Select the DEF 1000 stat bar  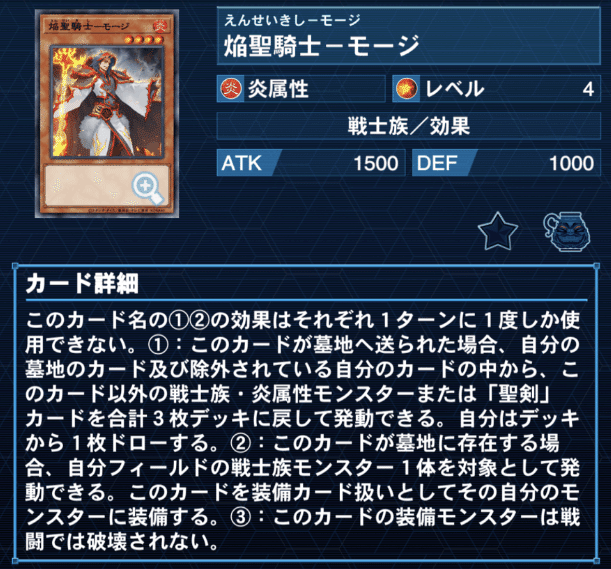pos(506,163)
